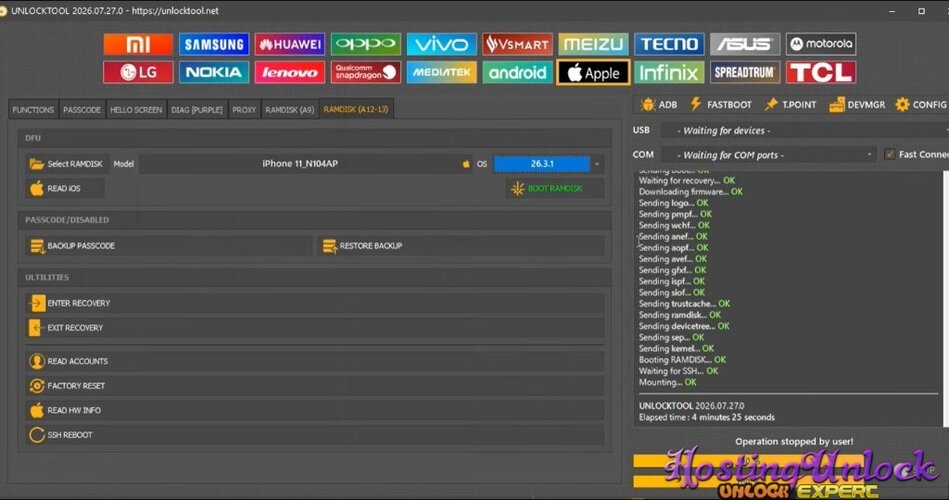Pick the Vivo brand logo
949x500 pixels.
441,44
